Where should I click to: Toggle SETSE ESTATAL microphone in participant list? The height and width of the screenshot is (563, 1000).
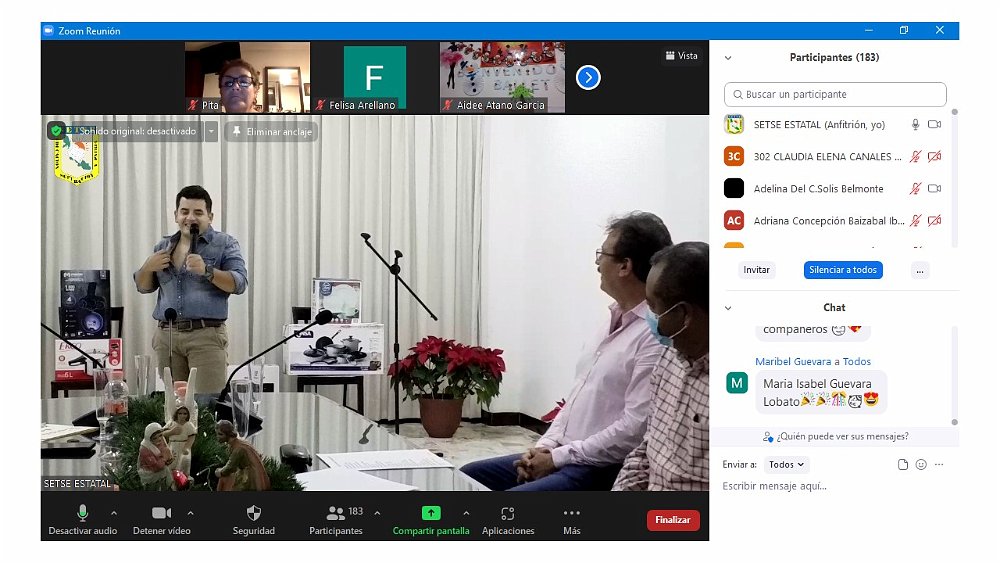[x=914, y=125]
